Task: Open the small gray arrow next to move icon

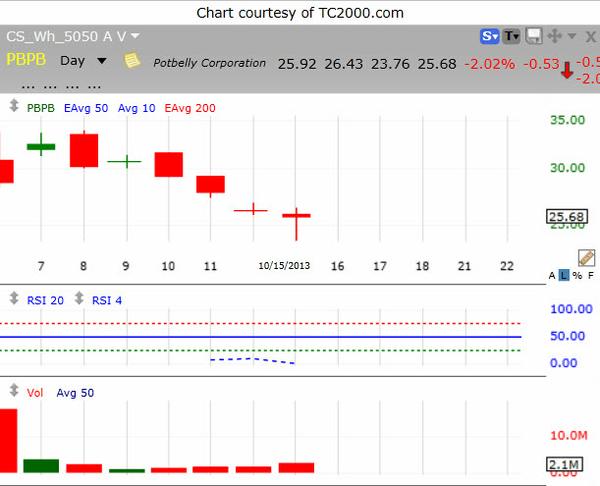Action: 572,36
